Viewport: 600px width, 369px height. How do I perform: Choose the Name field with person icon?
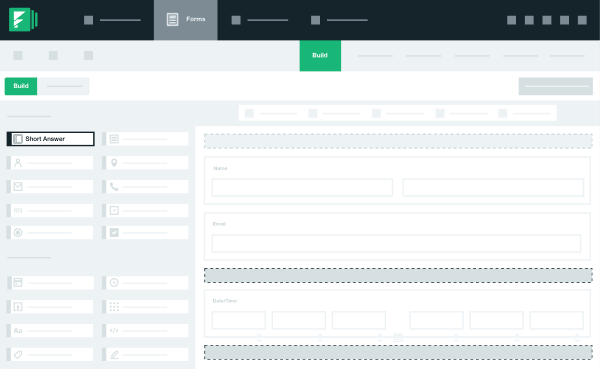(50, 163)
